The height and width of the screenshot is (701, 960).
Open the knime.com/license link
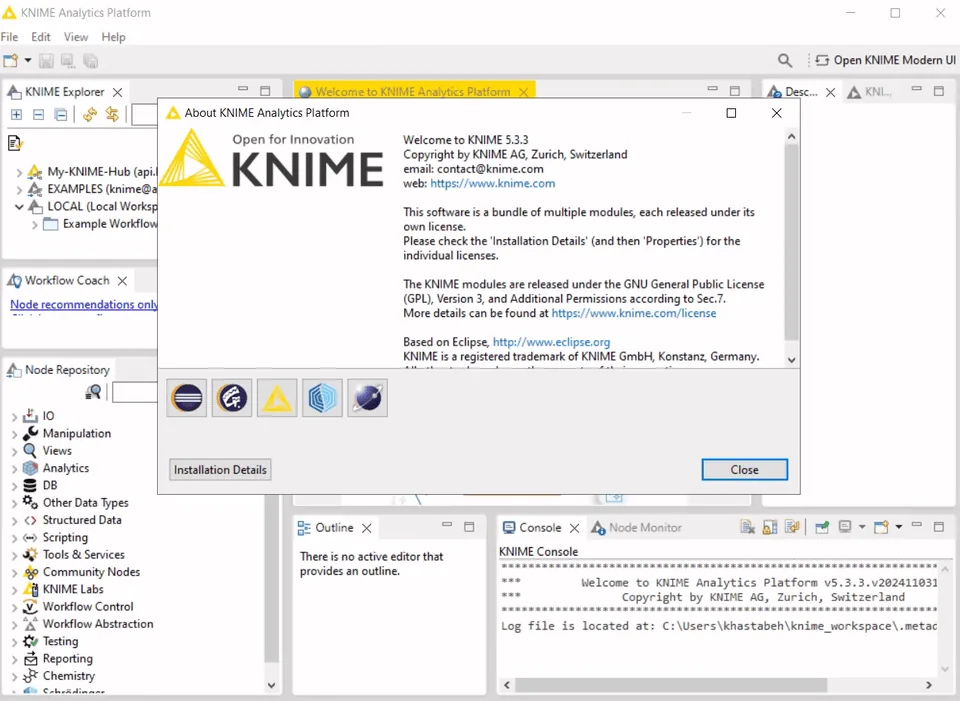634,313
